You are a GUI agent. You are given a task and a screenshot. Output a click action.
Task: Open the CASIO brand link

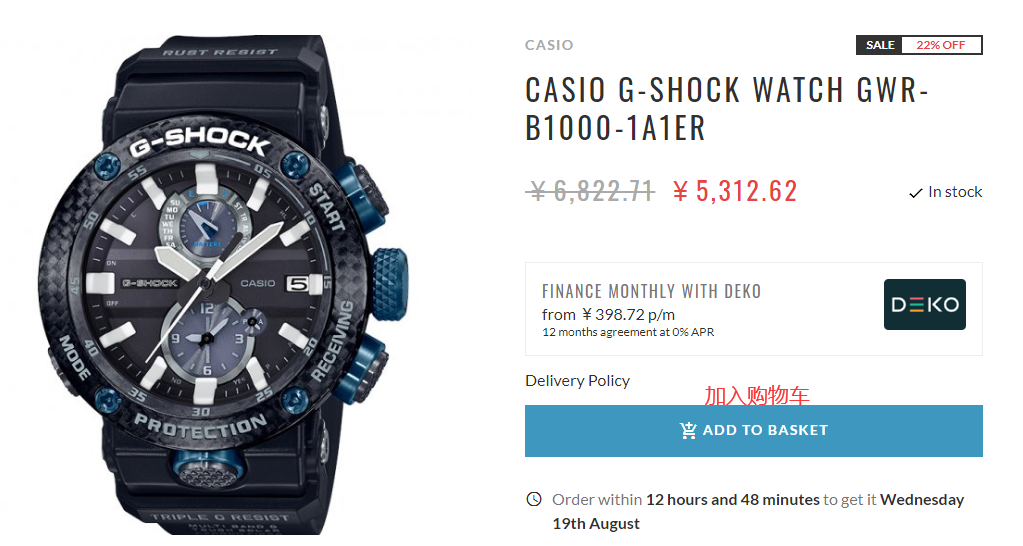click(x=549, y=45)
